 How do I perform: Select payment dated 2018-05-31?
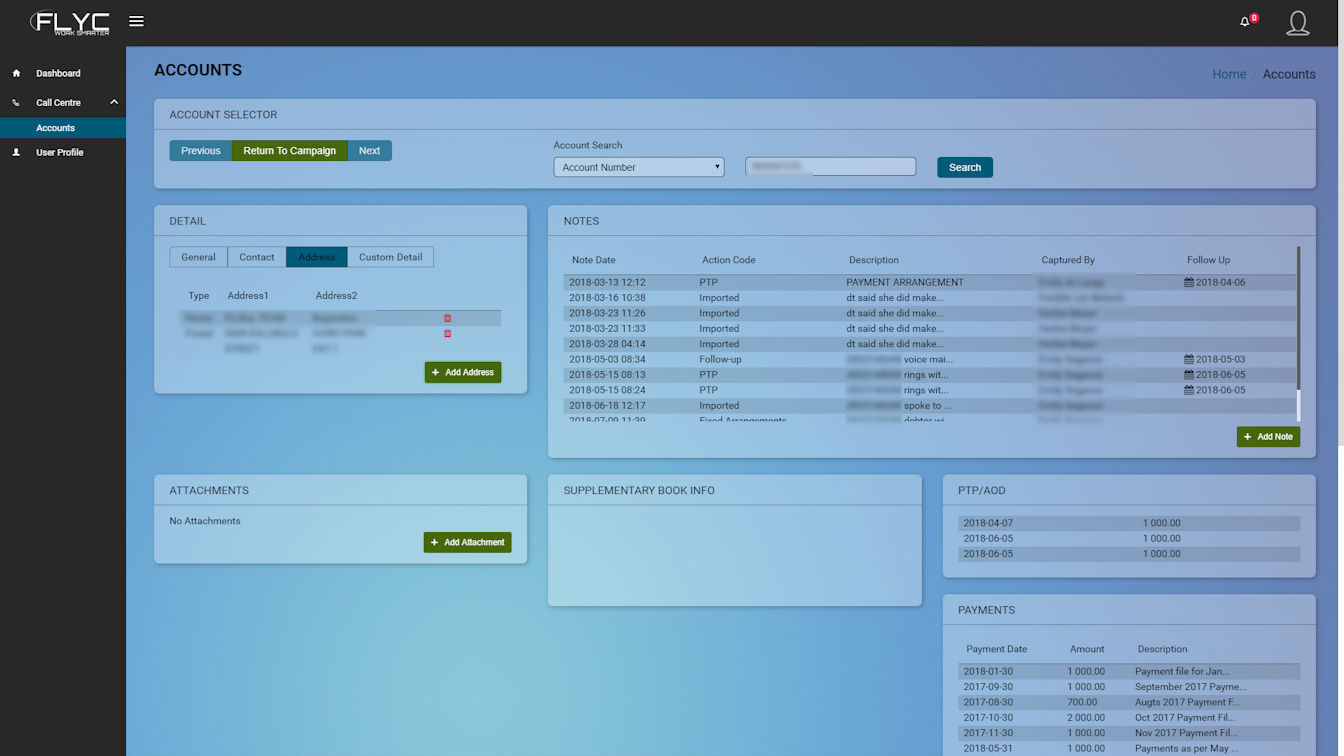pos(1129,748)
